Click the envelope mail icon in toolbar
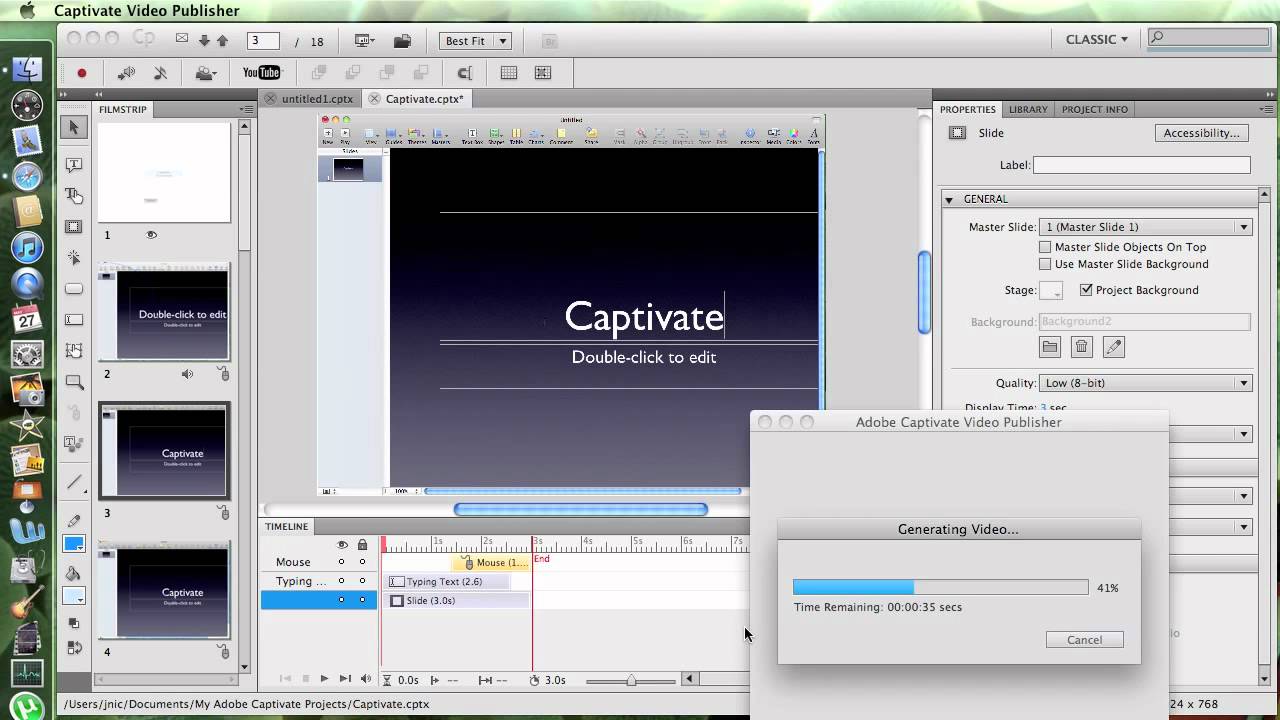 point(182,38)
